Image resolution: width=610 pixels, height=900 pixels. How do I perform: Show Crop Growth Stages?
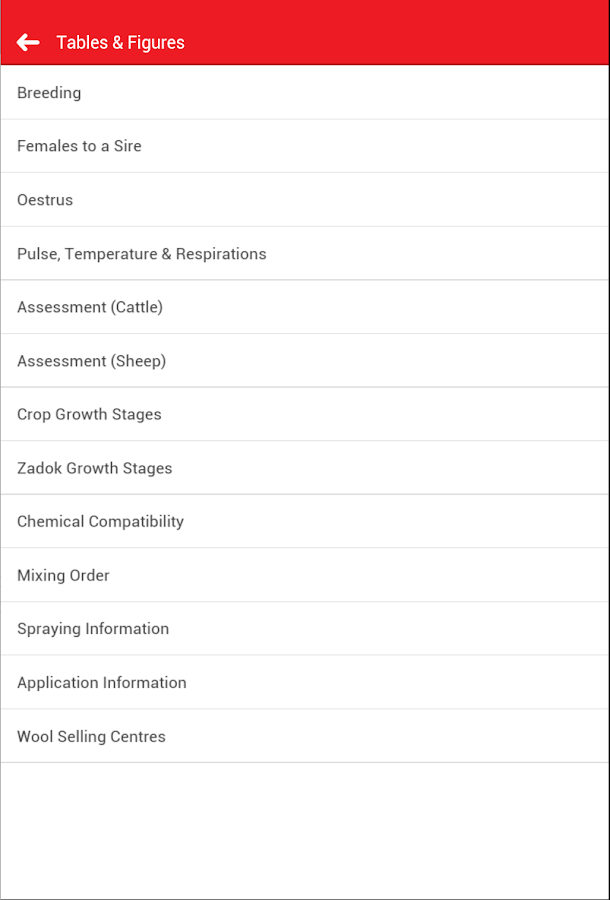click(89, 414)
